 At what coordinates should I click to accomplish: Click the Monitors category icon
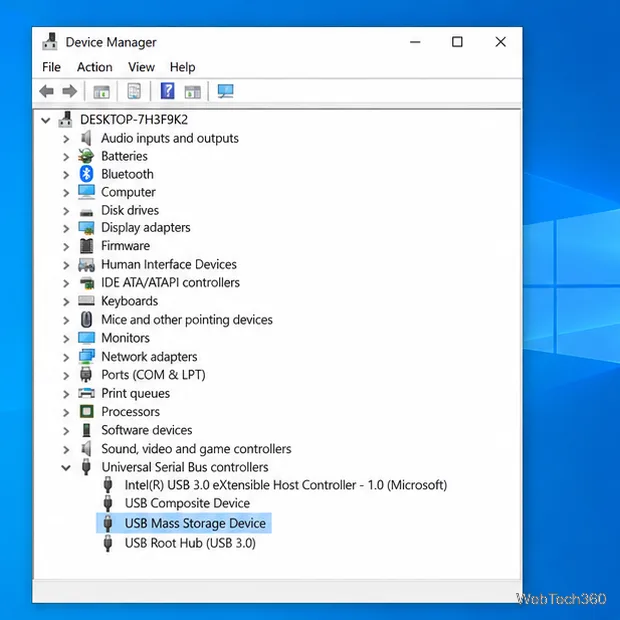point(86,338)
